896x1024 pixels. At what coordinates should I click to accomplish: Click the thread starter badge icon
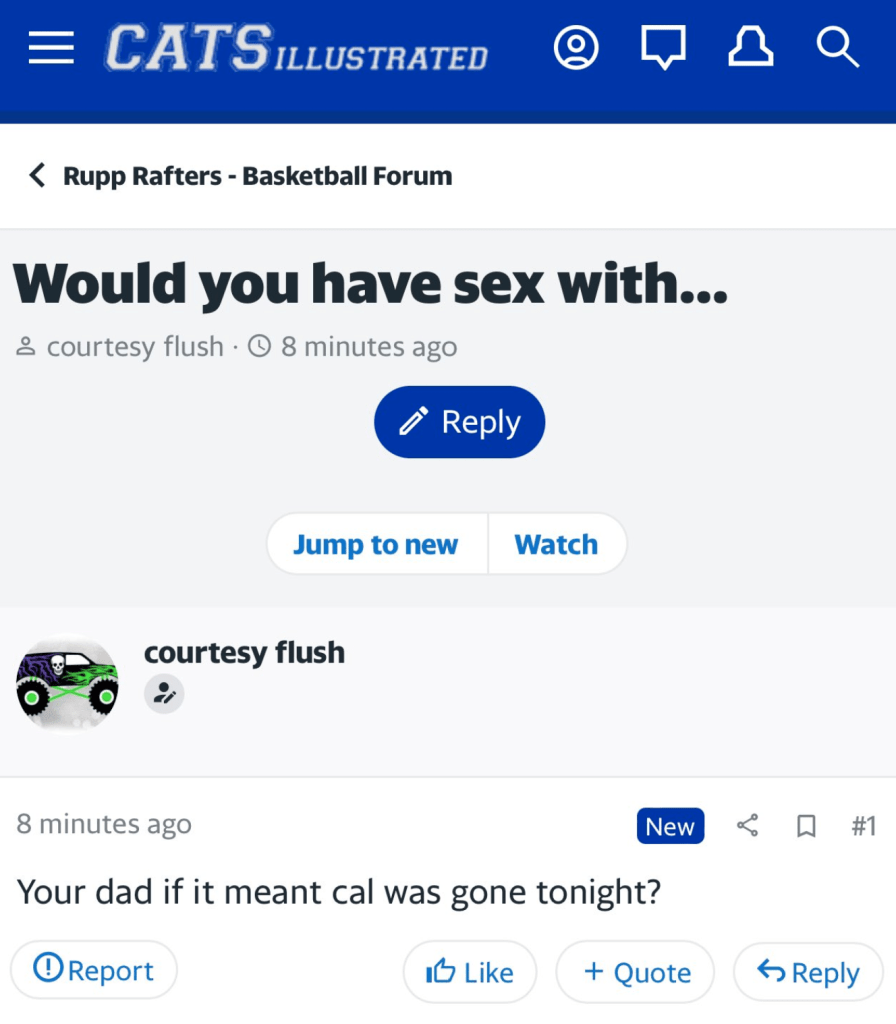(164, 694)
